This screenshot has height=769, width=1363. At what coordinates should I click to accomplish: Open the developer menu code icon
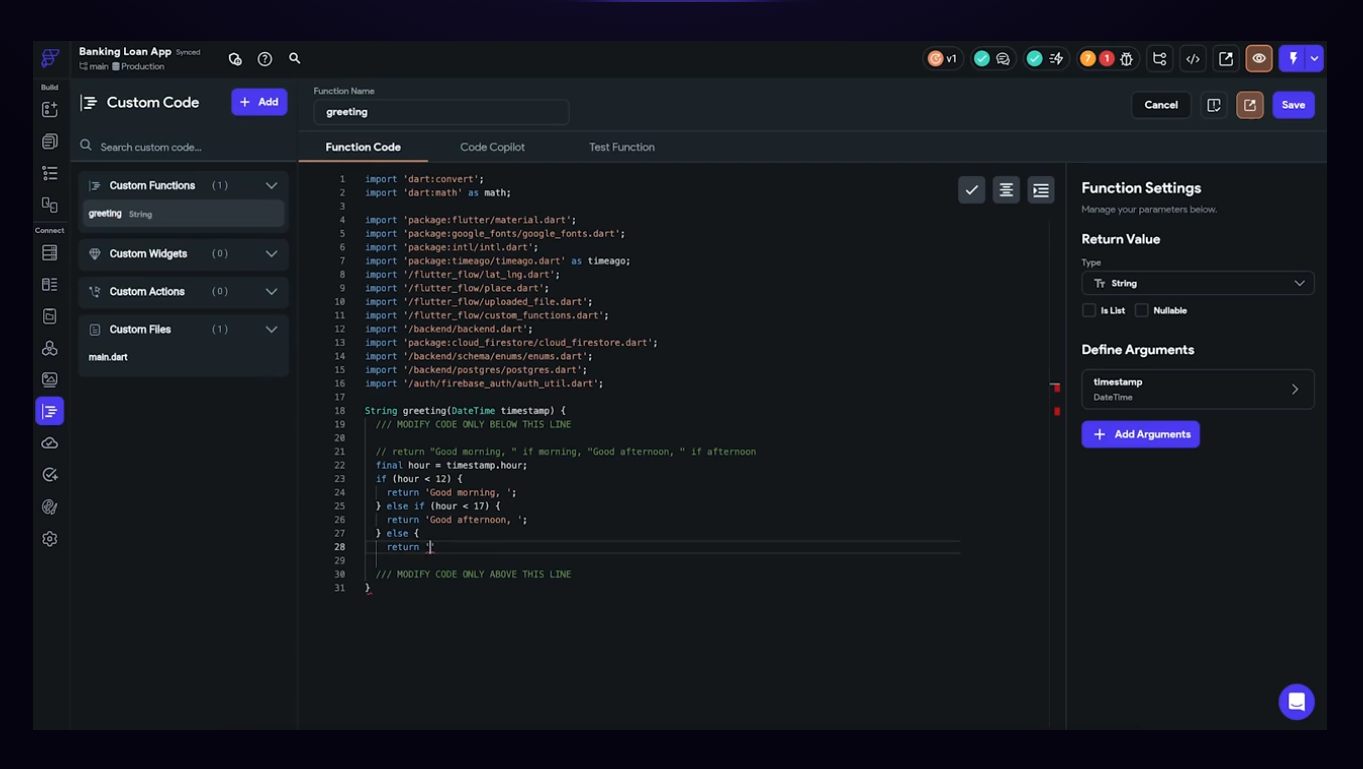(1193, 59)
